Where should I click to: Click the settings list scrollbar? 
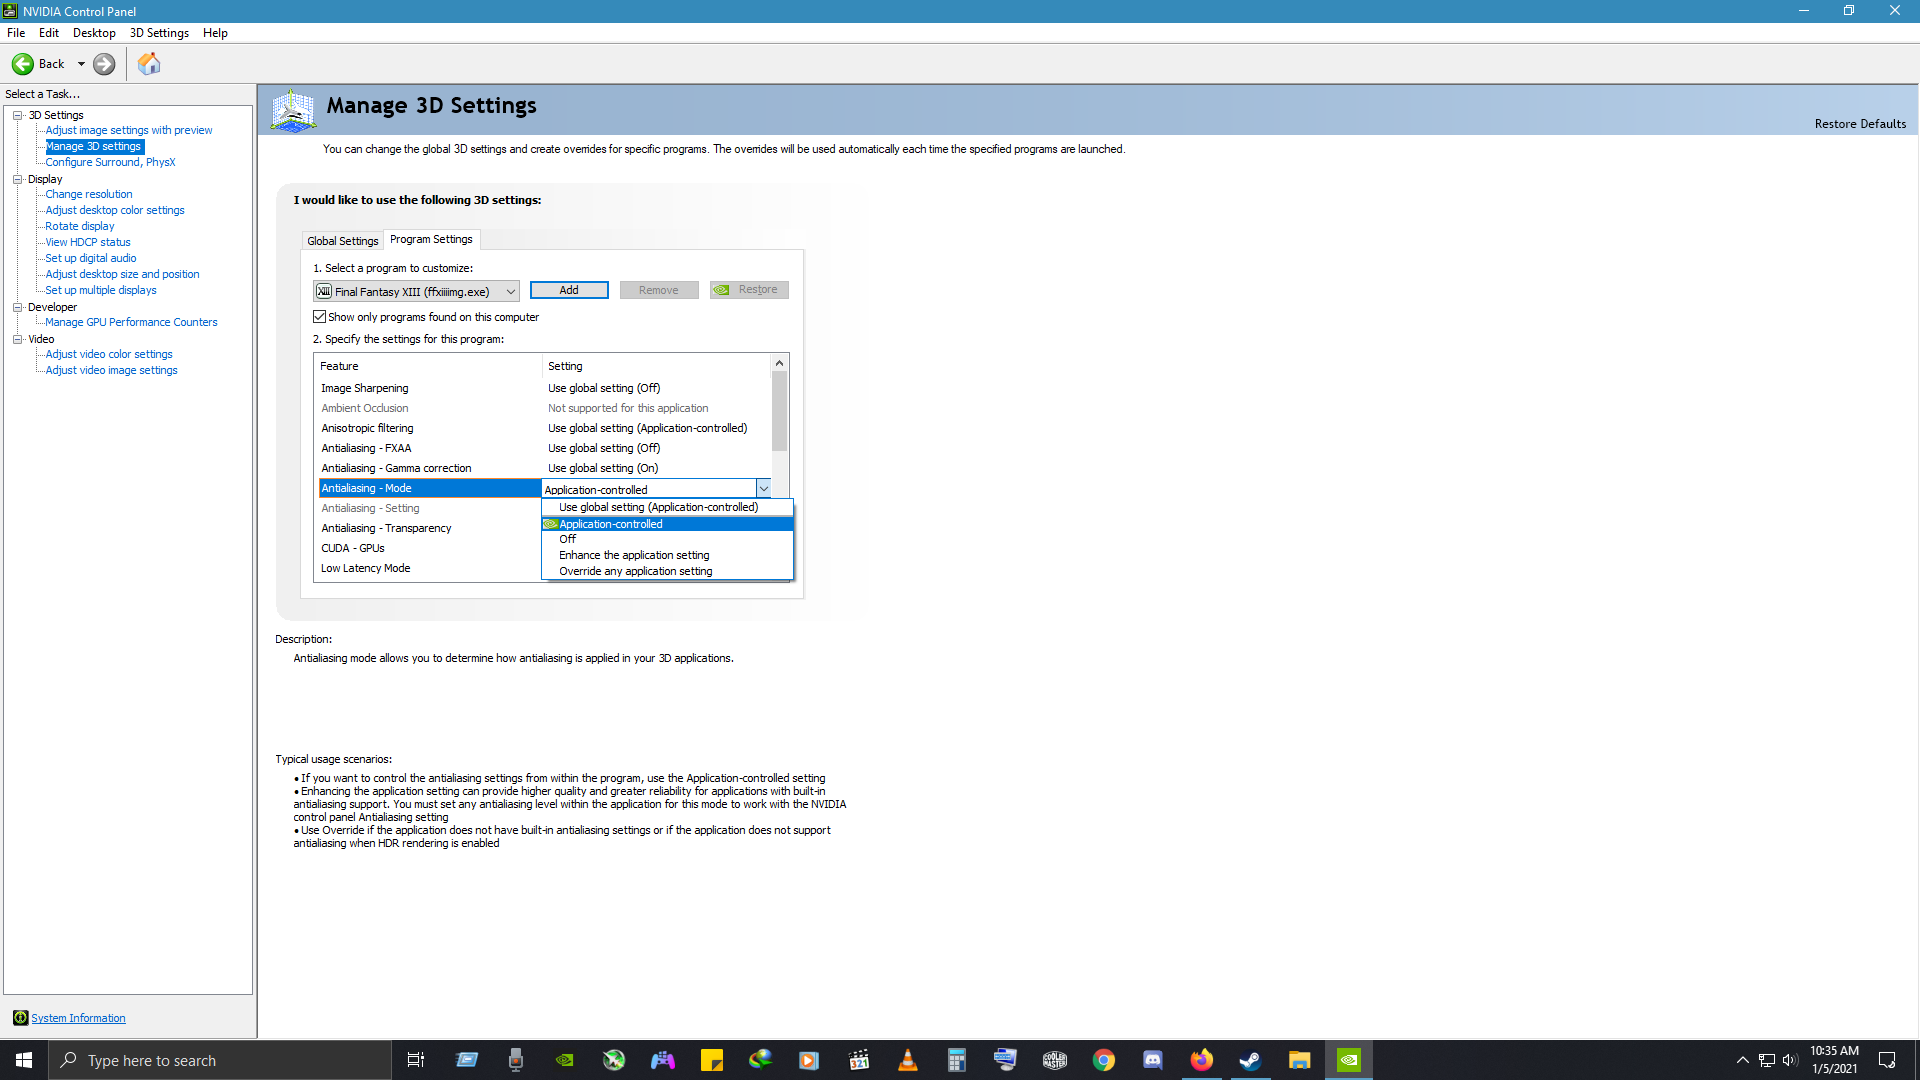pyautogui.click(x=779, y=412)
